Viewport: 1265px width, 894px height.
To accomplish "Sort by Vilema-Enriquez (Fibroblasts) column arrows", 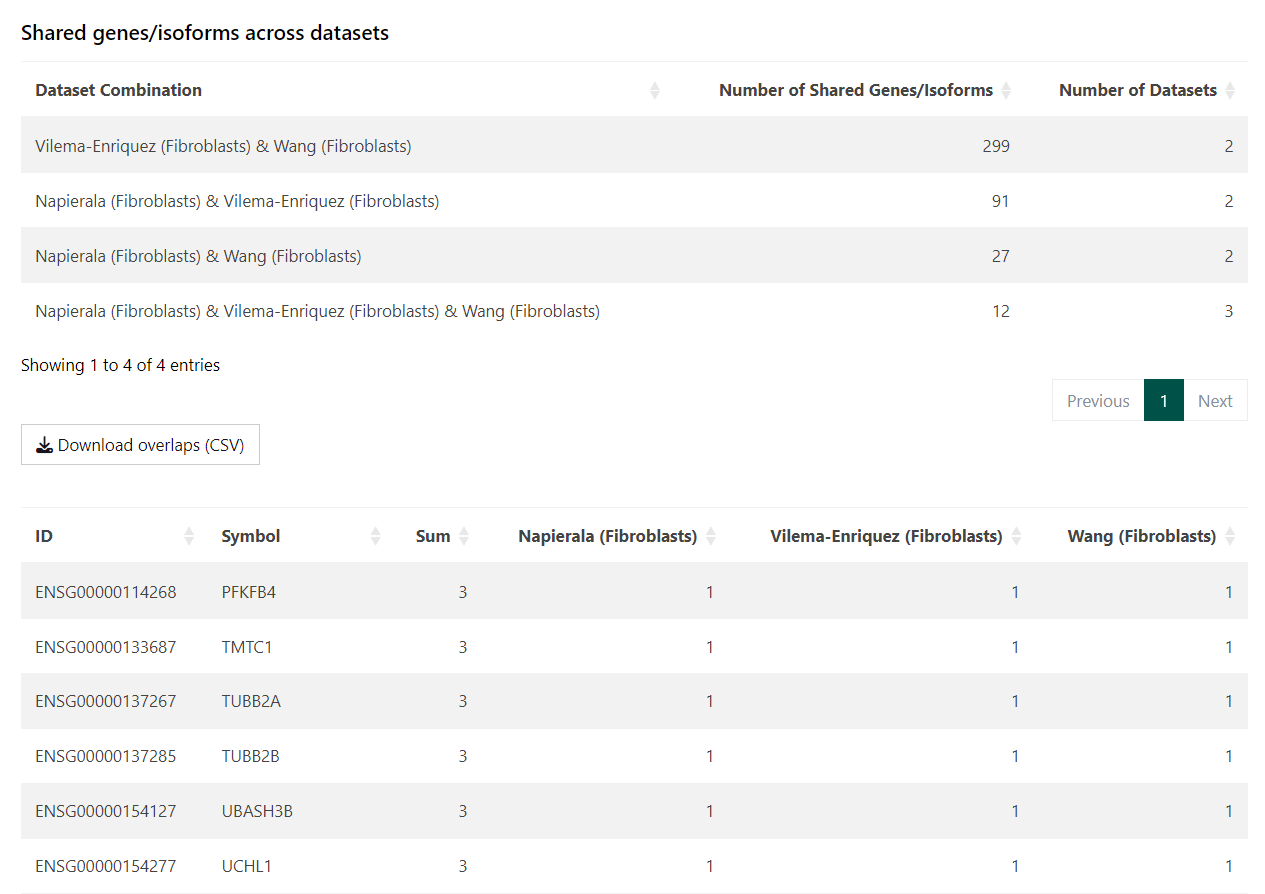I will point(1016,536).
